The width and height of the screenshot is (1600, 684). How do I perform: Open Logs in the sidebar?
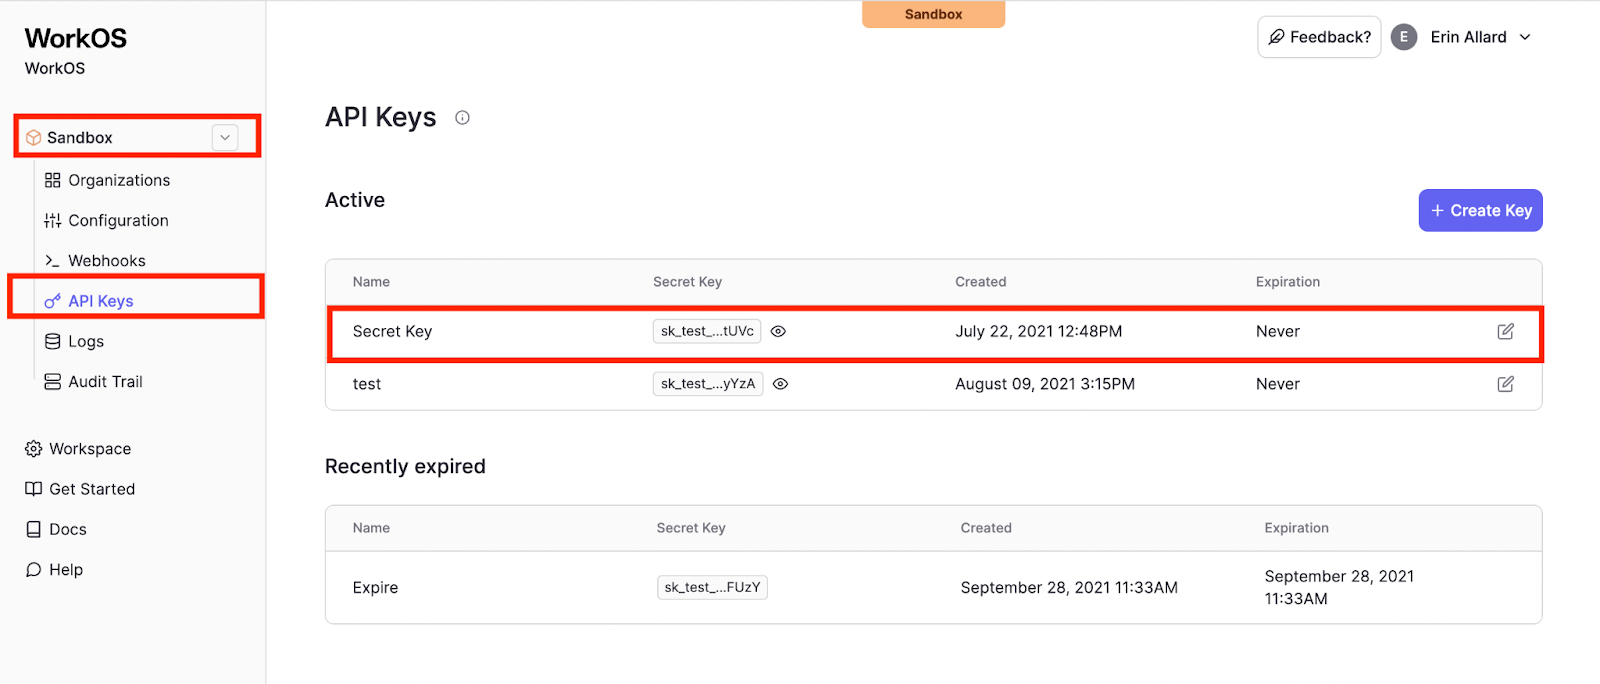tap(74, 341)
